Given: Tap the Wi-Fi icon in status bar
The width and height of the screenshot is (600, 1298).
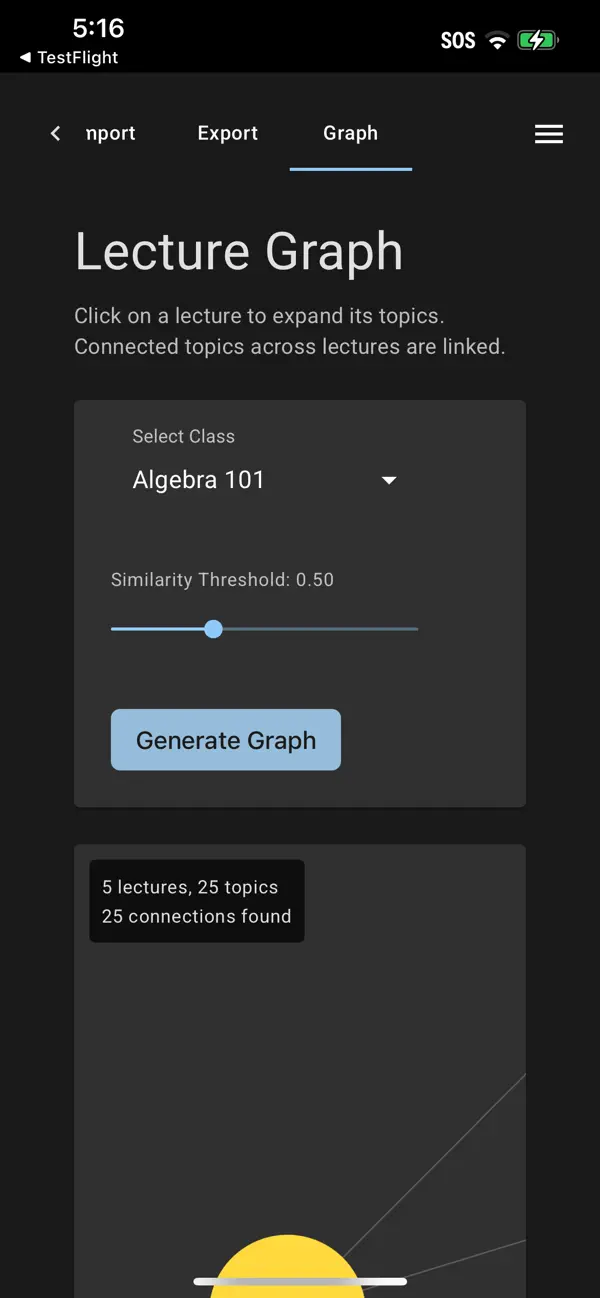Looking at the screenshot, I should [497, 41].
